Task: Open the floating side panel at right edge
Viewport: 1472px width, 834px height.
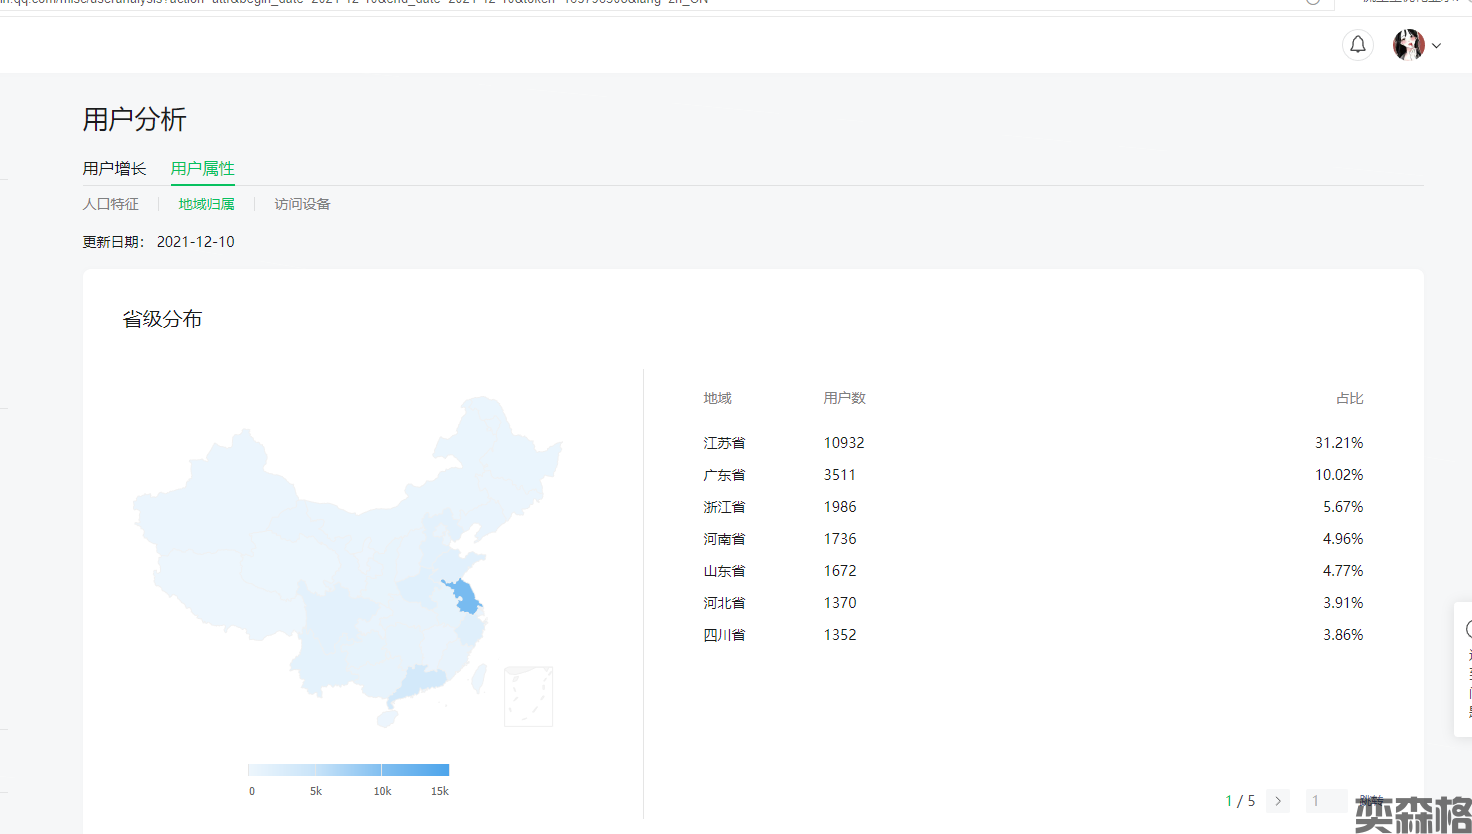Action: (x=1464, y=670)
